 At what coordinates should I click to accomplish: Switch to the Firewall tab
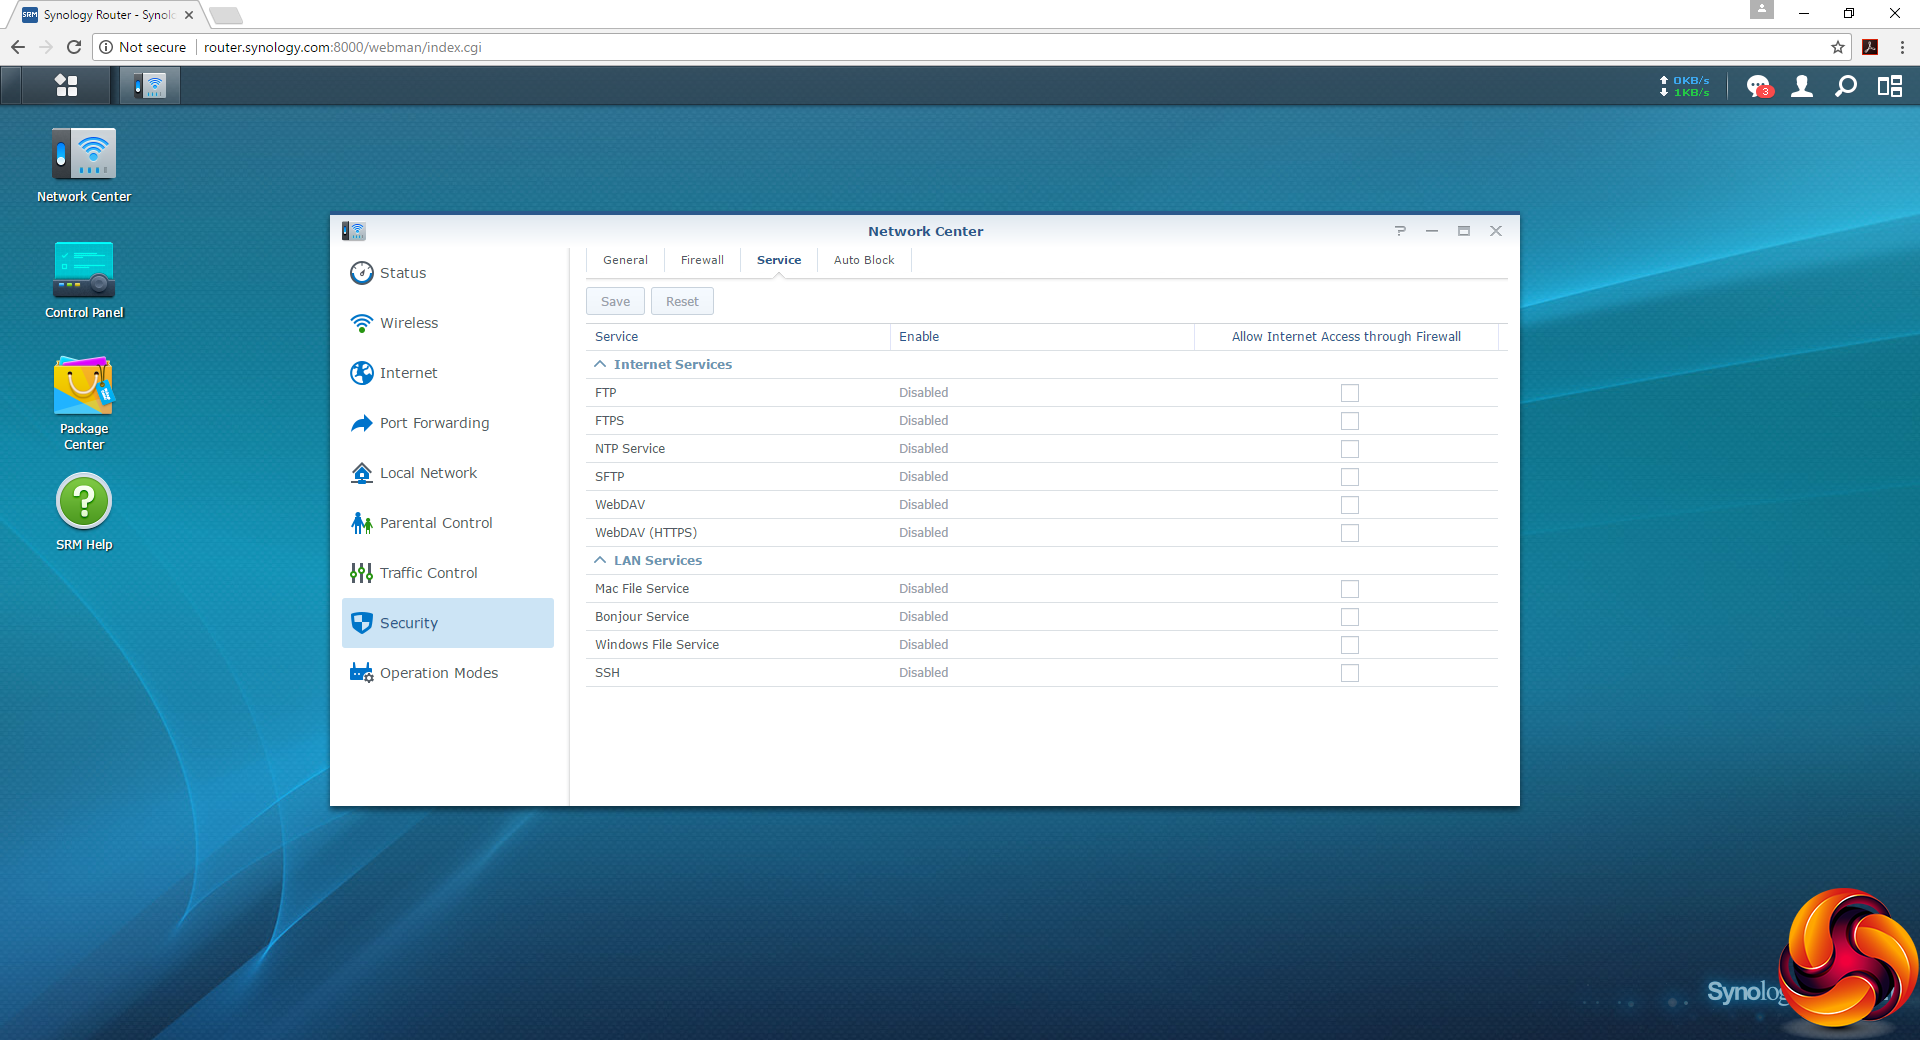[x=702, y=260]
